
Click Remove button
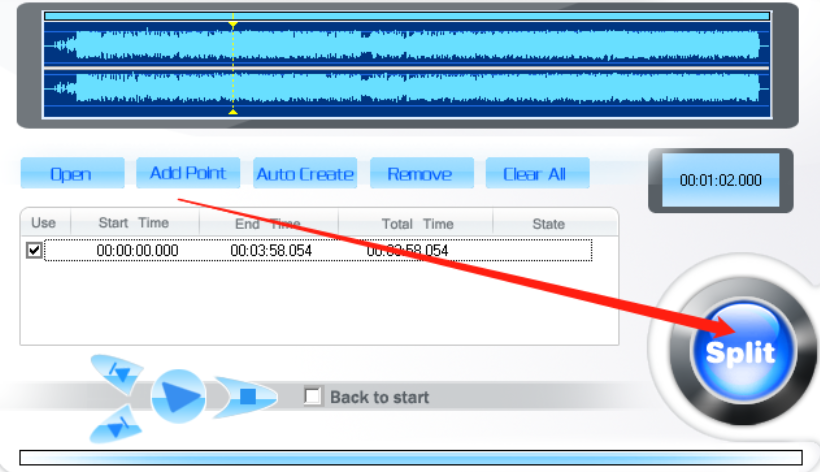click(x=422, y=173)
